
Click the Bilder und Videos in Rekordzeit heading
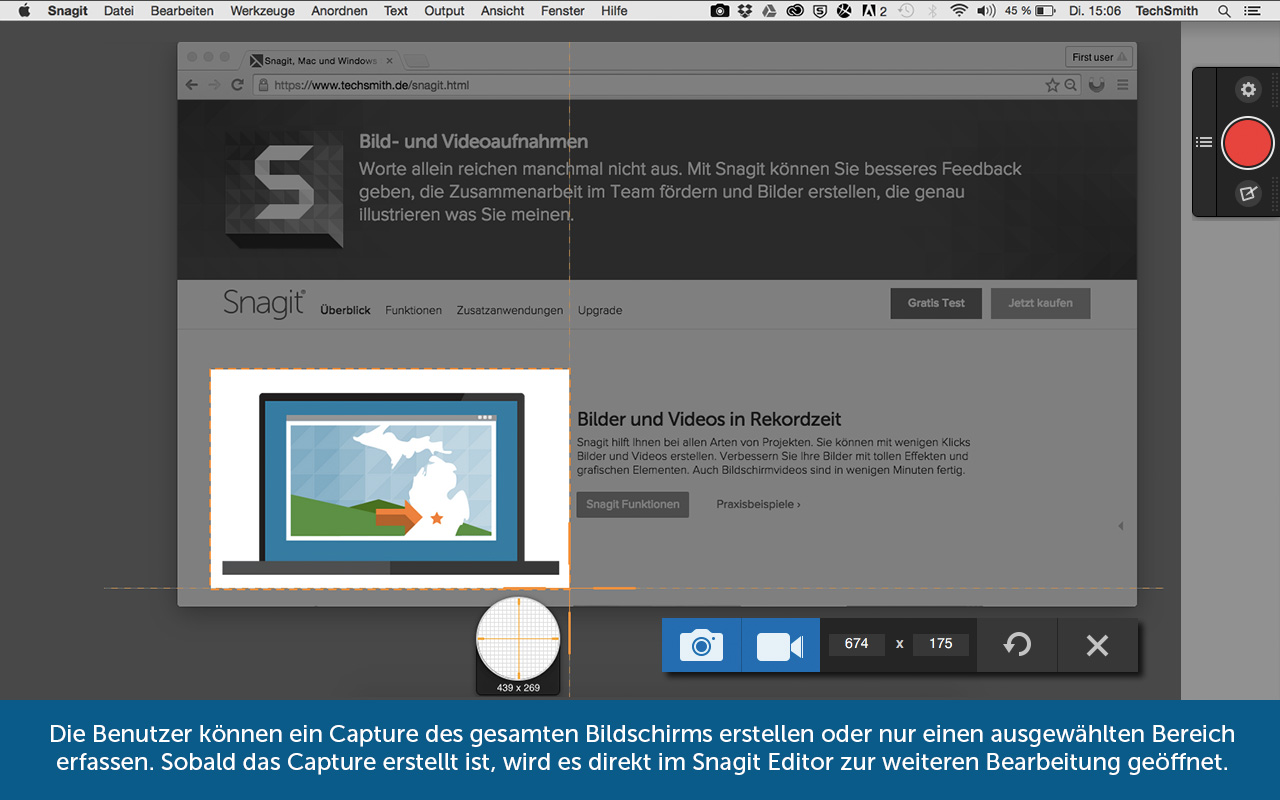(709, 419)
